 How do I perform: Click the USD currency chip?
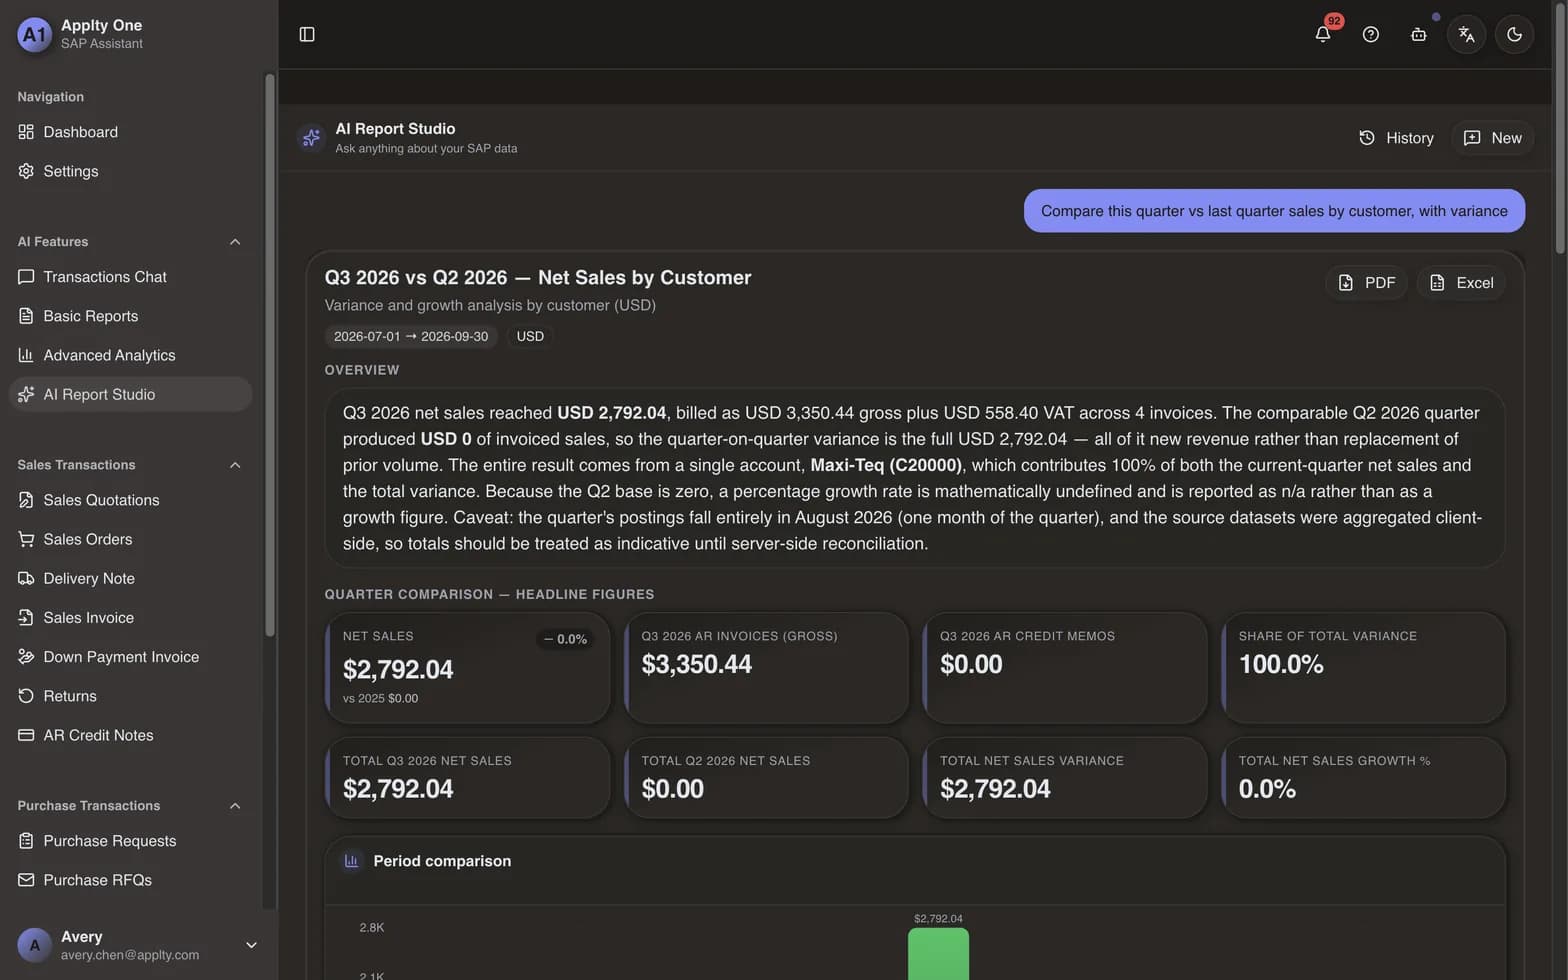point(530,336)
